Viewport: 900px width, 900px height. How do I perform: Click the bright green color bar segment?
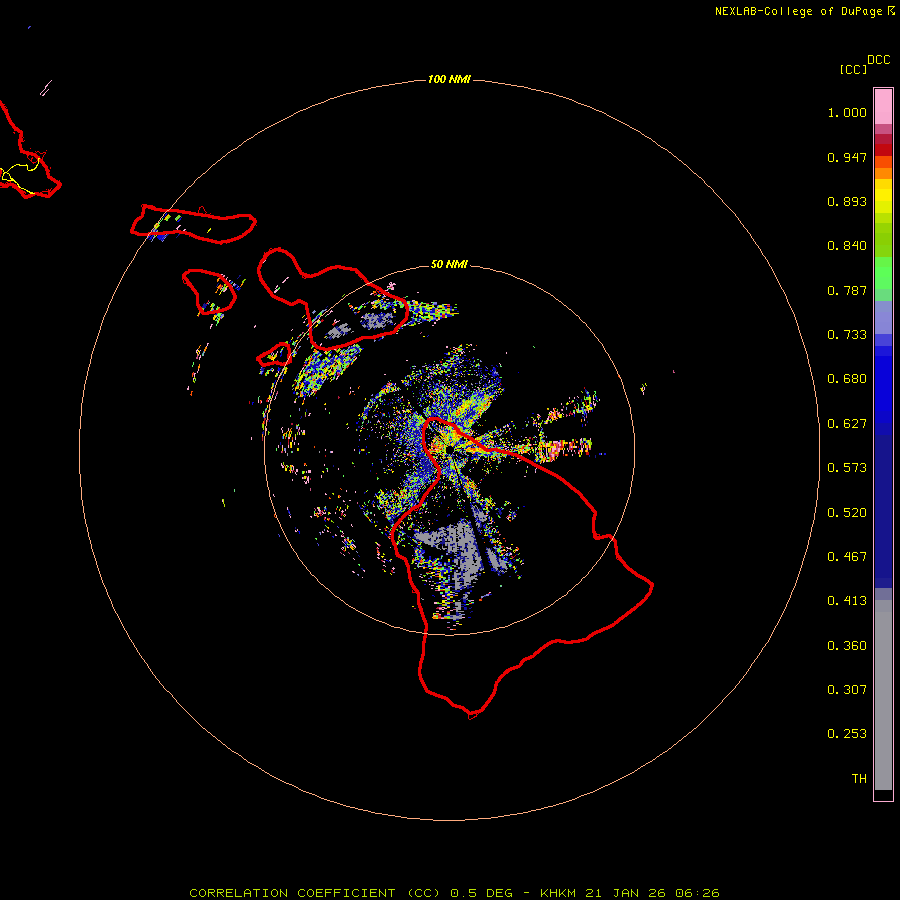pos(883,273)
